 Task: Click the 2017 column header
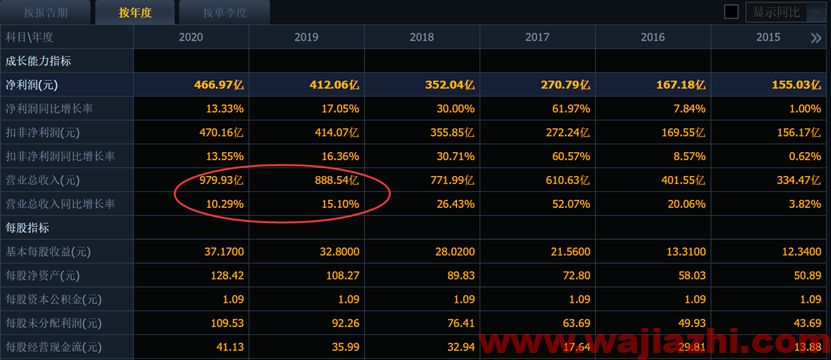click(x=537, y=37)
